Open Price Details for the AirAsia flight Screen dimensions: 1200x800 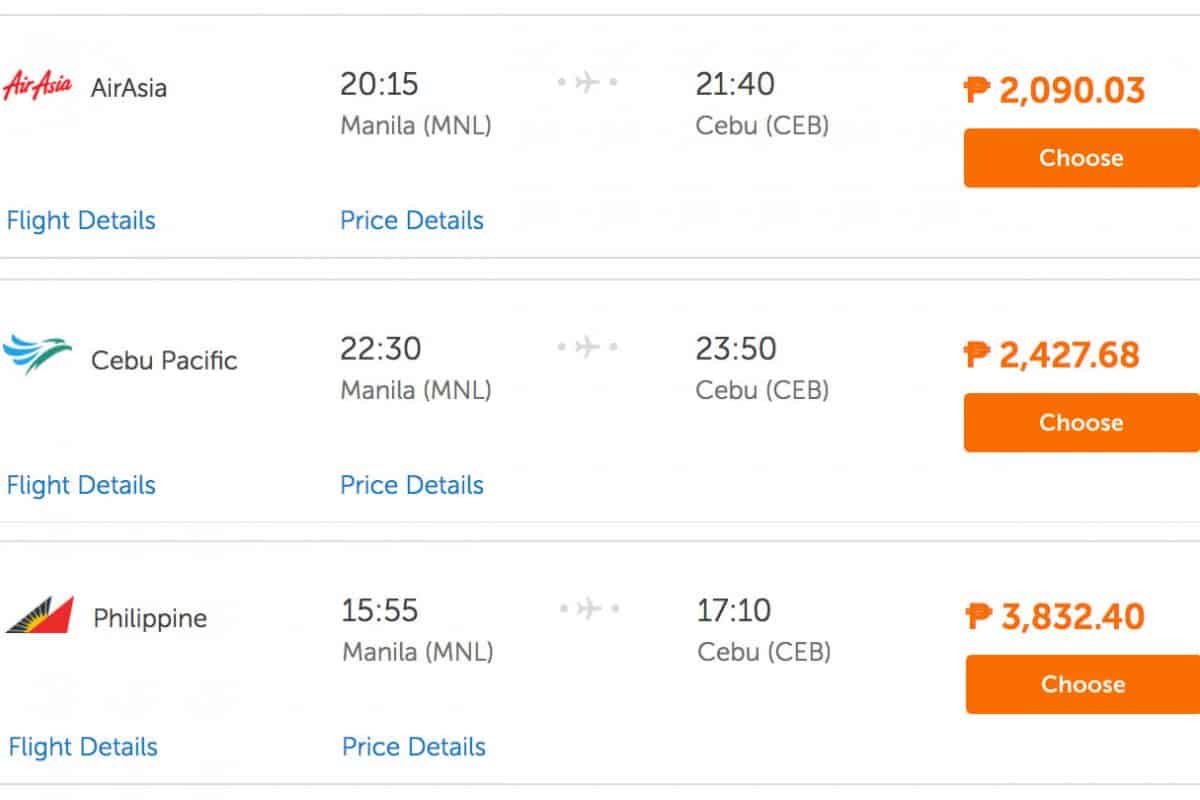[x=412, y=220]
